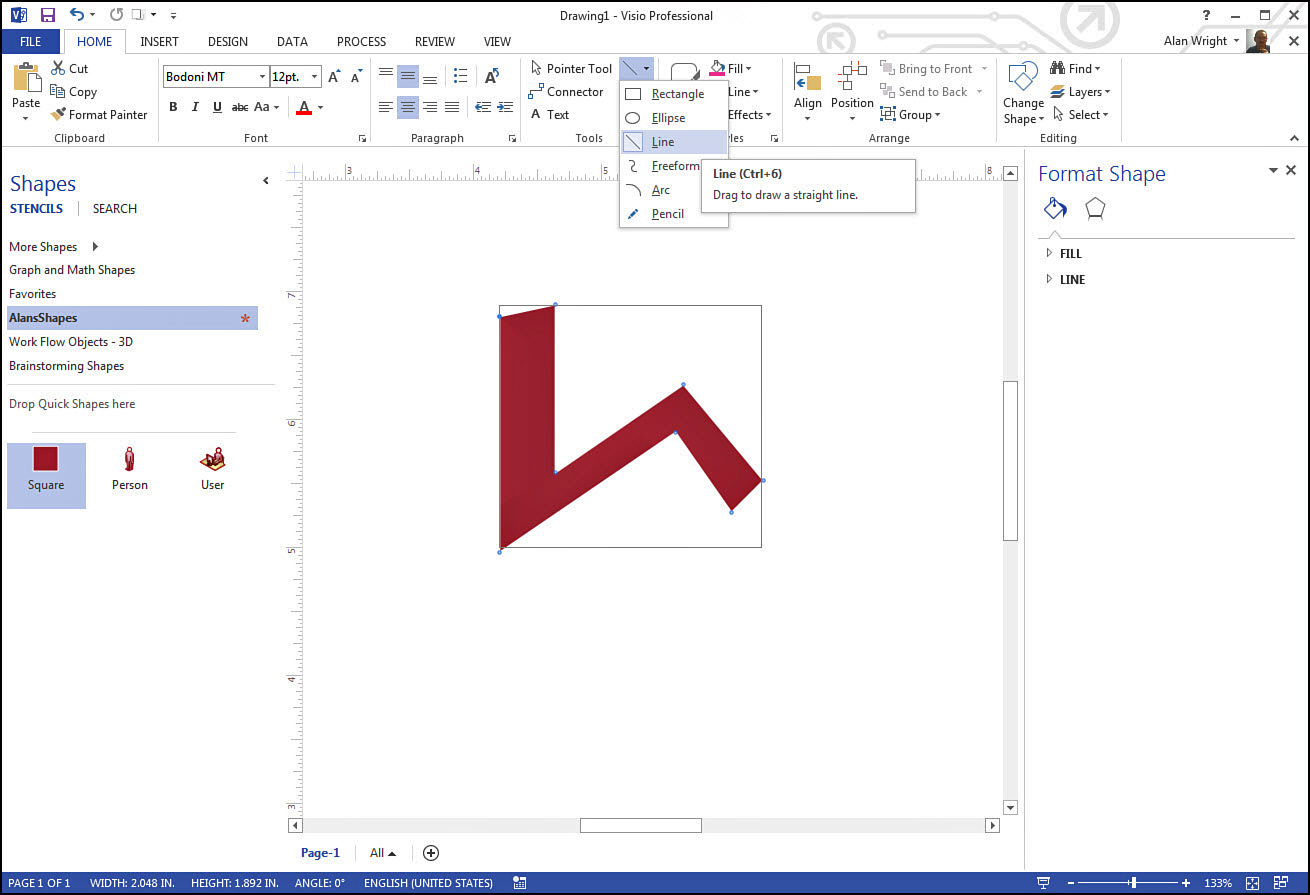This screenshot has width=1310, height=895.
Task: Choose Ellipse from drawing tools menu
Action: point(674,118)
